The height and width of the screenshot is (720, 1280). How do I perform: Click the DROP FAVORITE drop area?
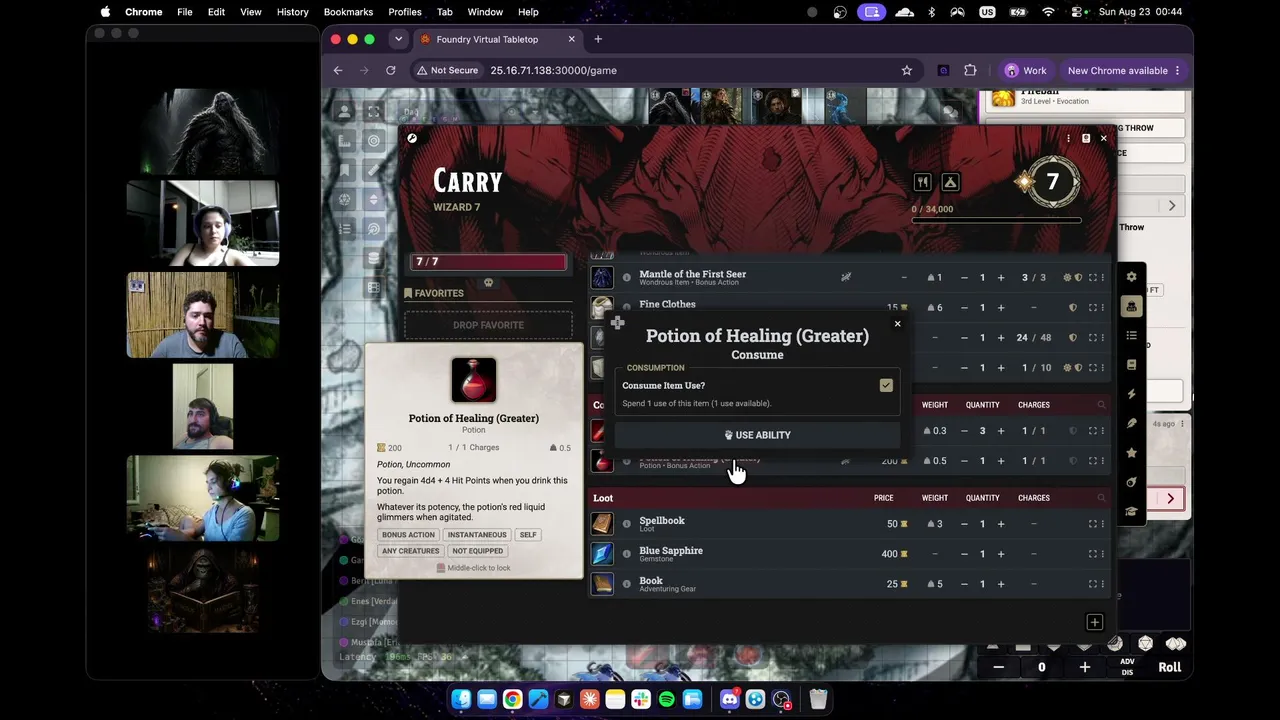[488, 325]
